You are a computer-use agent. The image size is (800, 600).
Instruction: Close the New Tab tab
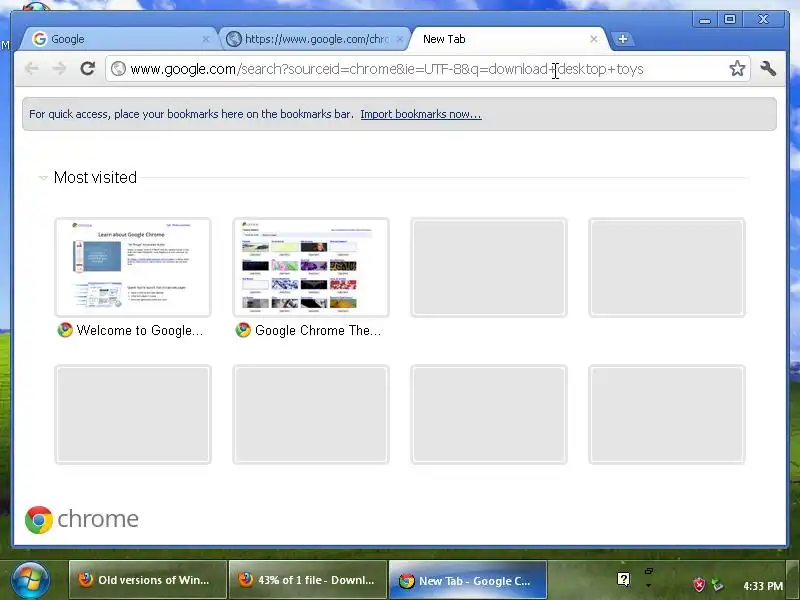(593, 39)
